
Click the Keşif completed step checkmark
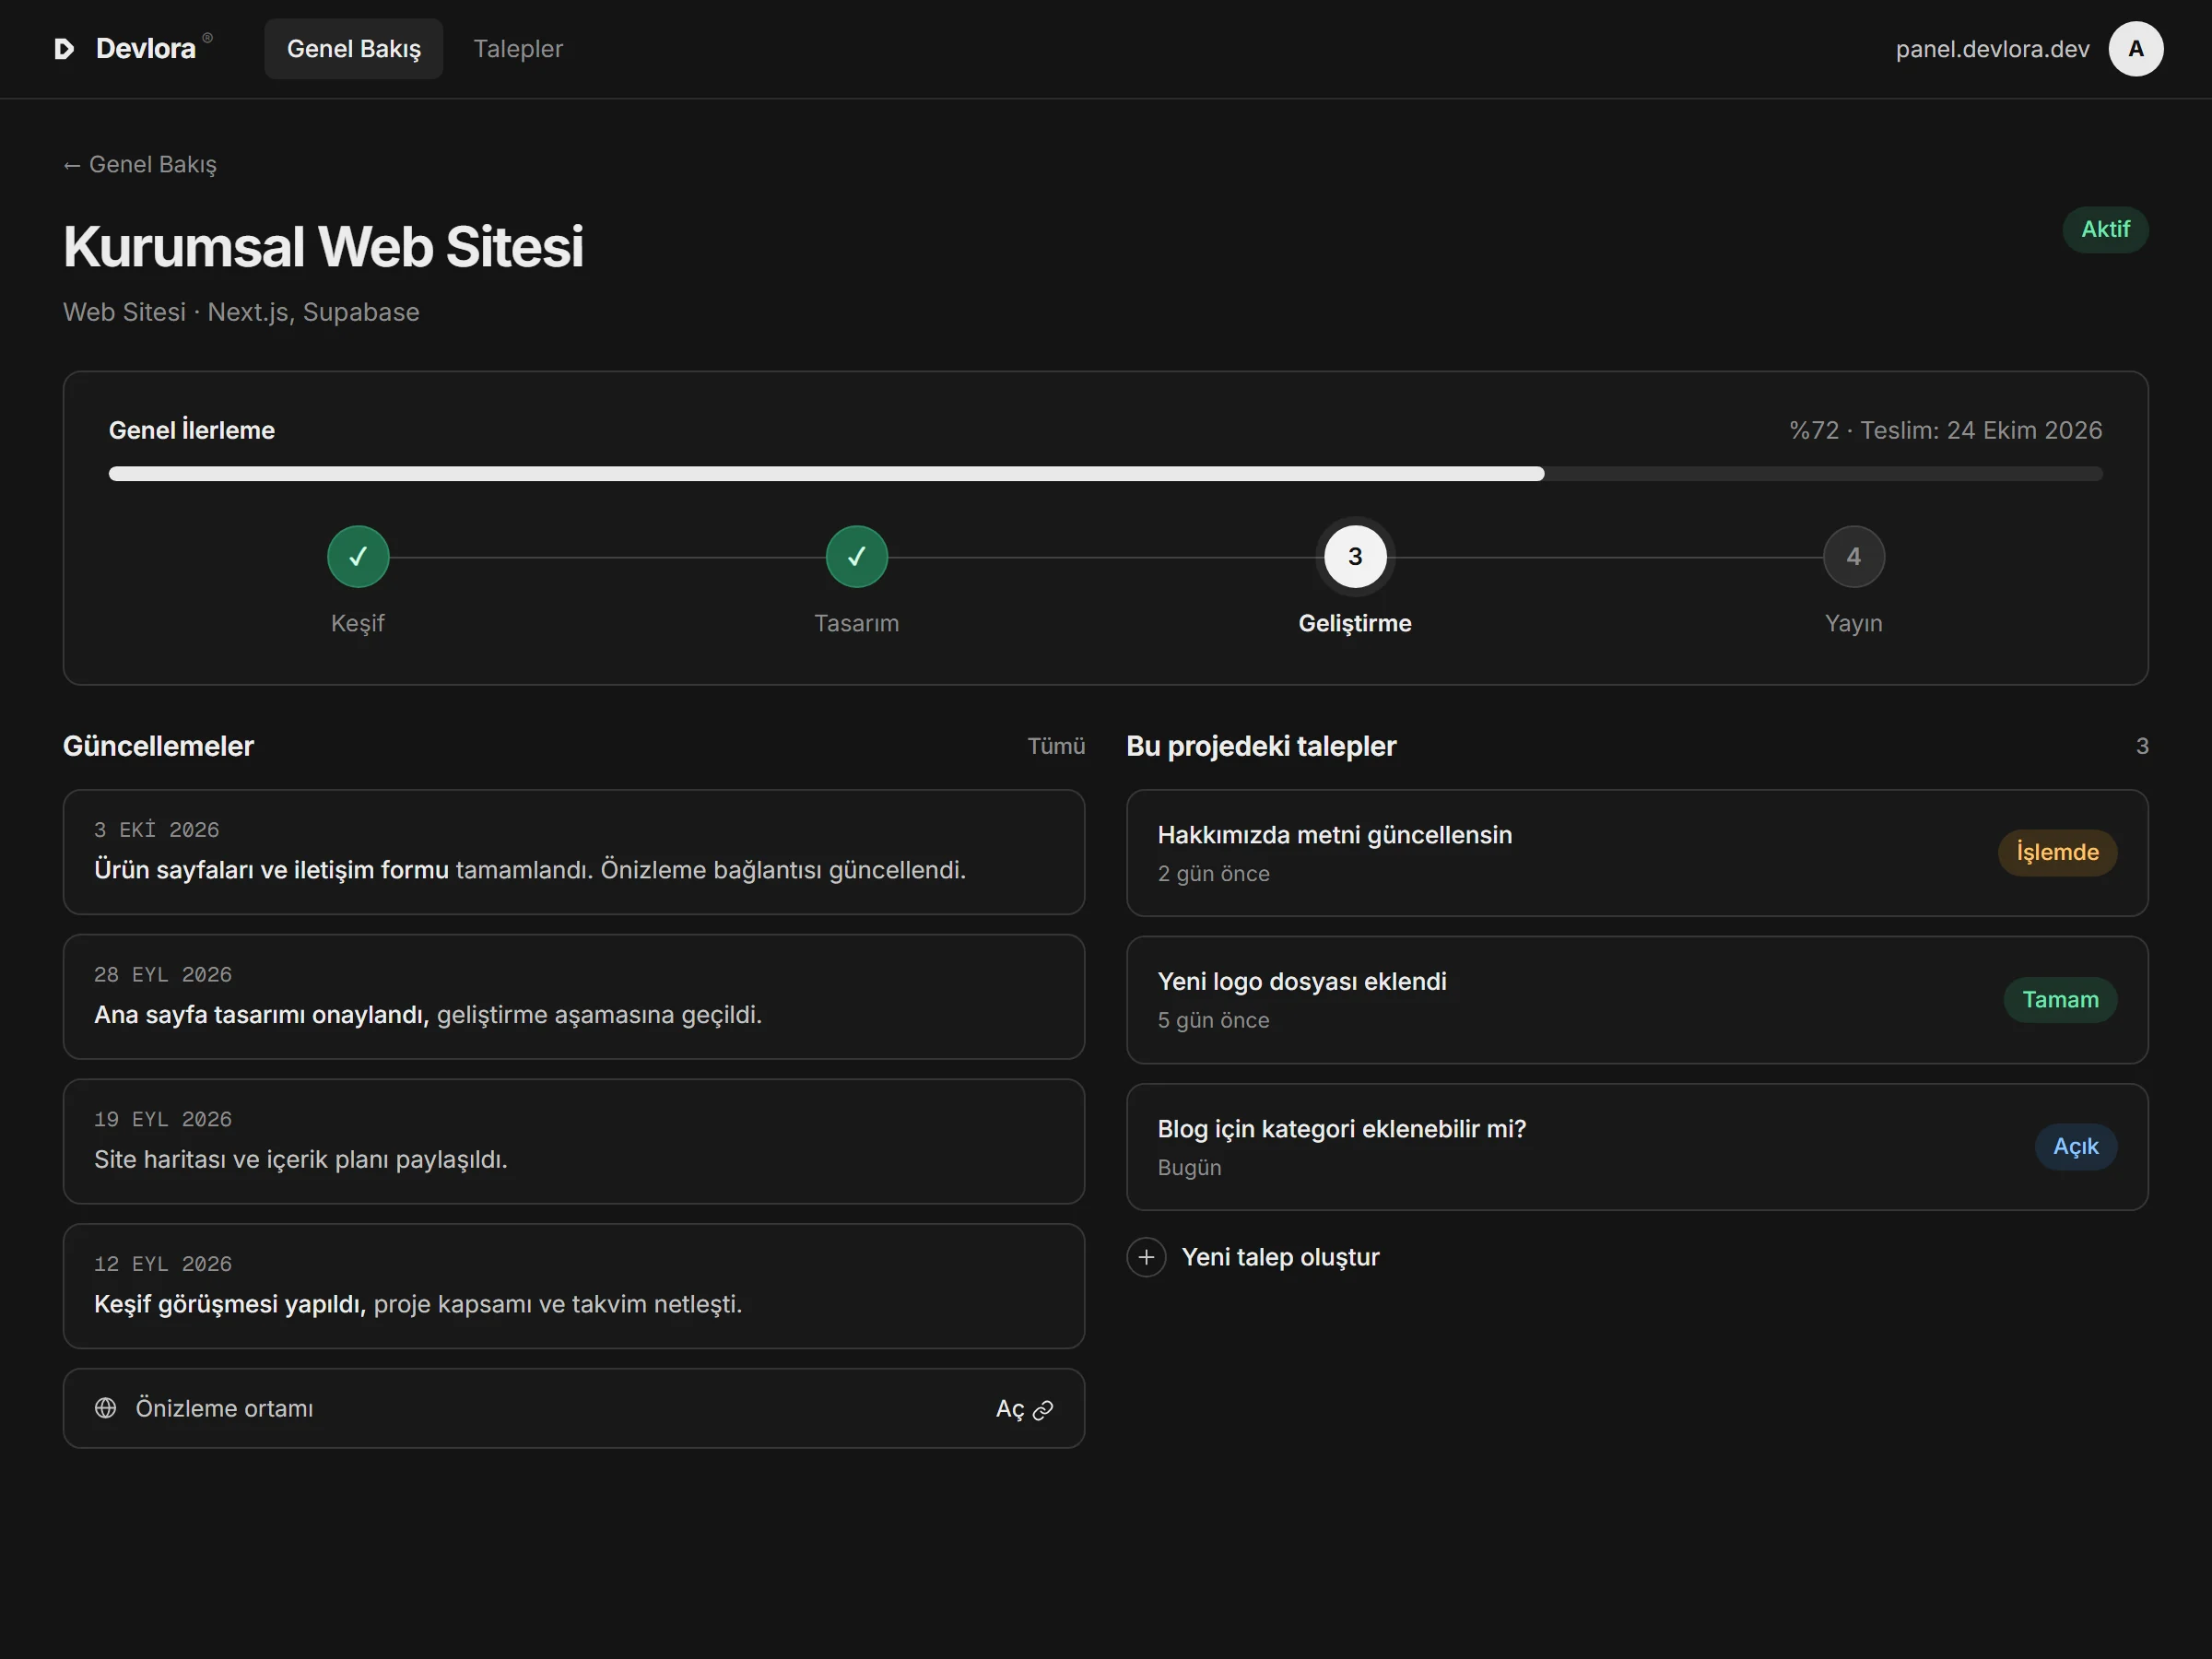click(358, 557)
